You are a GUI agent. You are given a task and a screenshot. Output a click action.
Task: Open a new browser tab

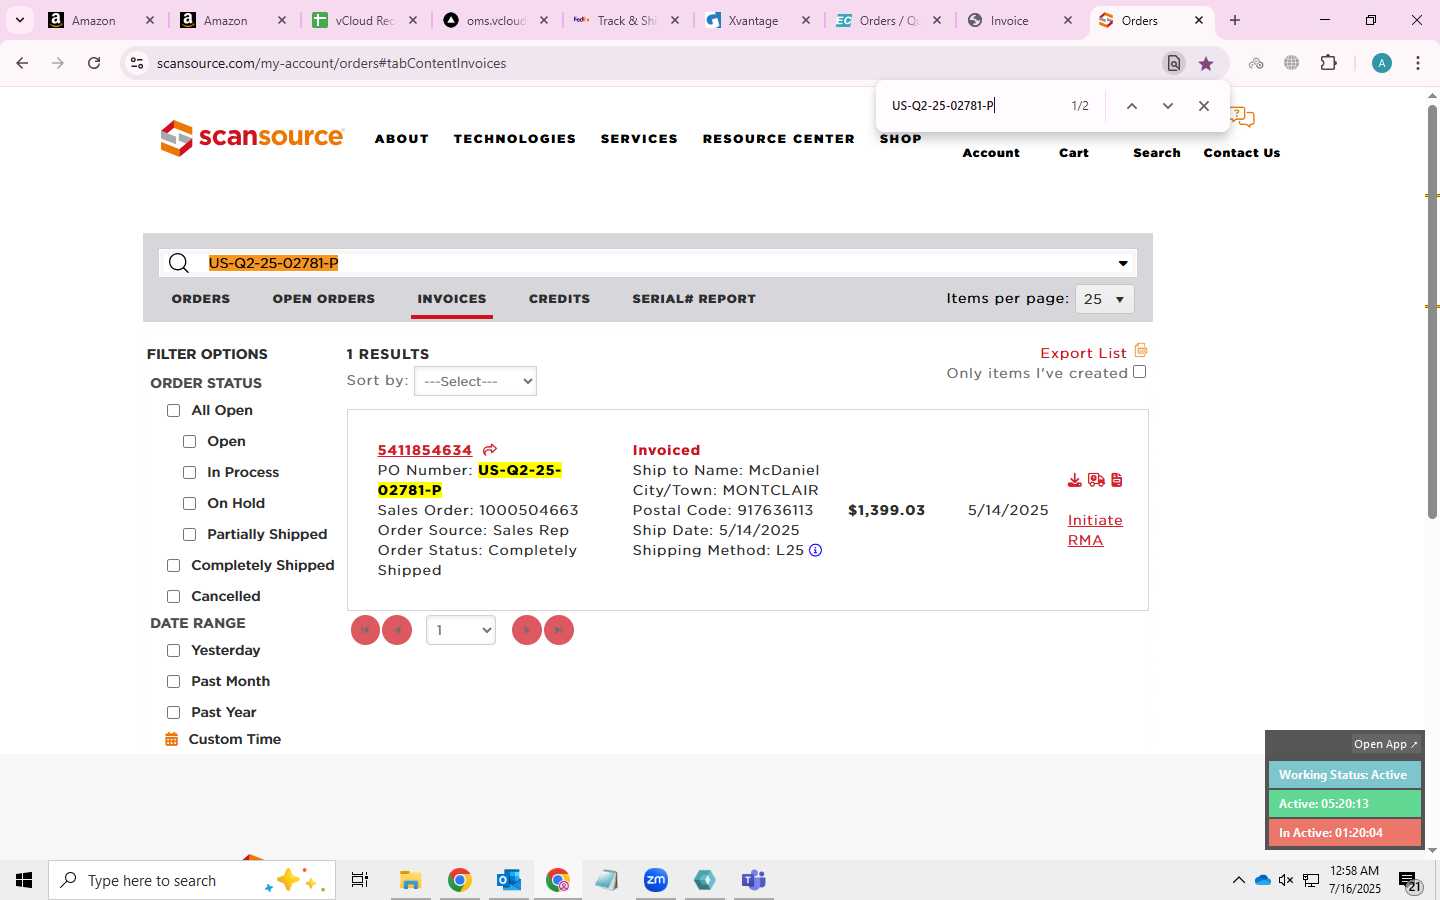coord(1235,20)
